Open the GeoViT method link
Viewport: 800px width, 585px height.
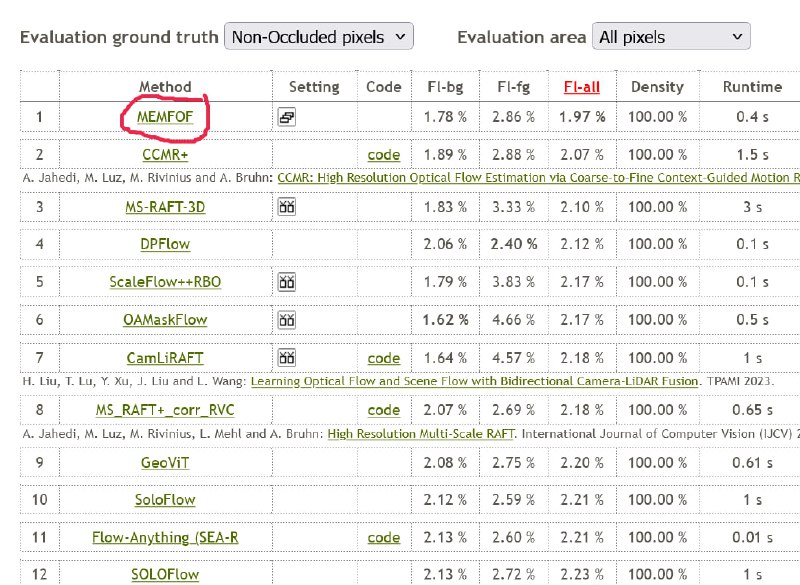coord(165,463)
